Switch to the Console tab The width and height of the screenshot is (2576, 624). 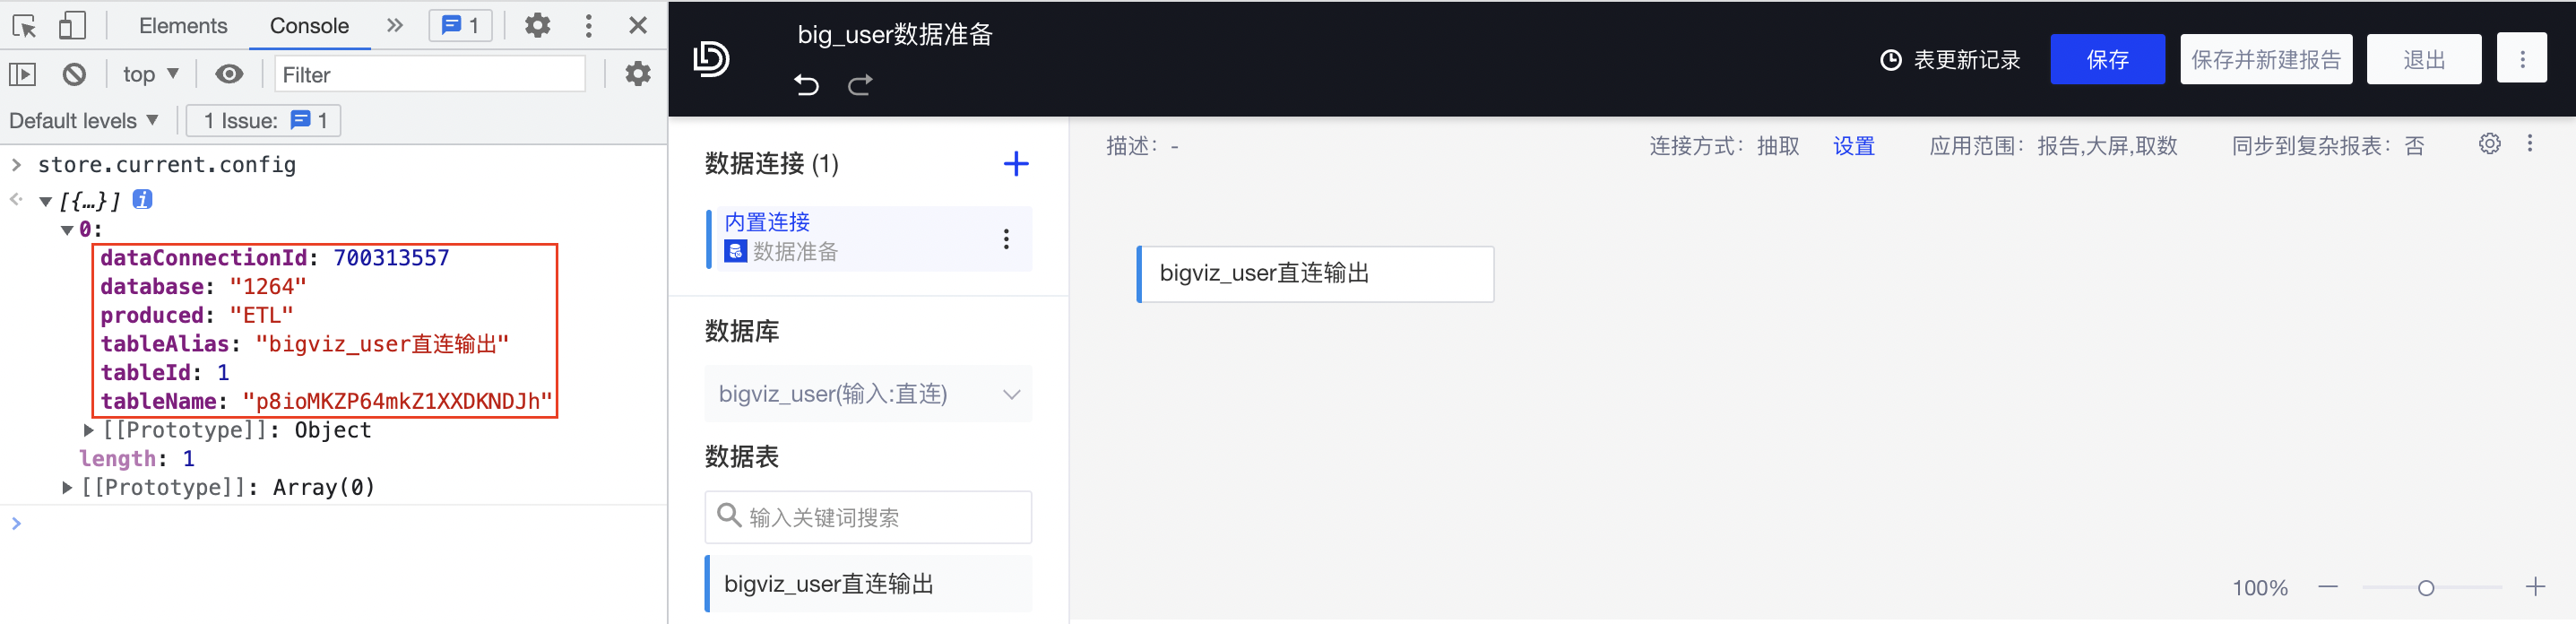309,26
